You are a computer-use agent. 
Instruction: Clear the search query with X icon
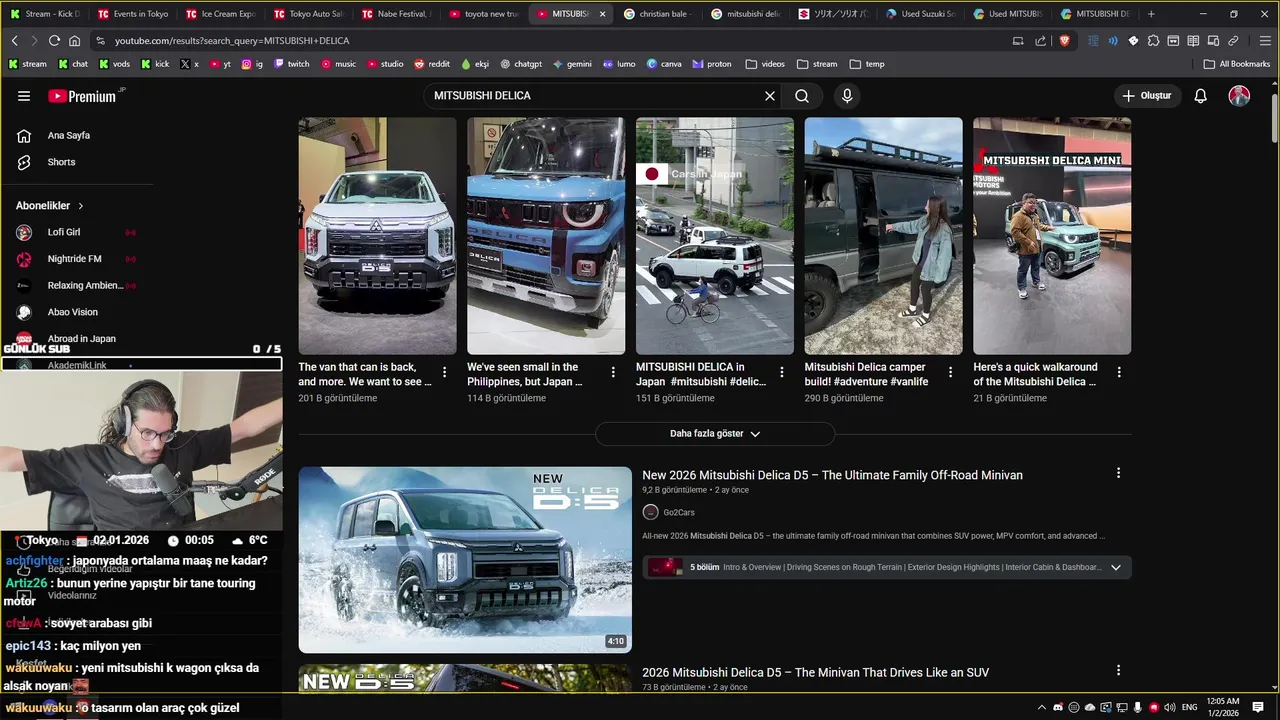pyautogui.click(x=770, y=96)
